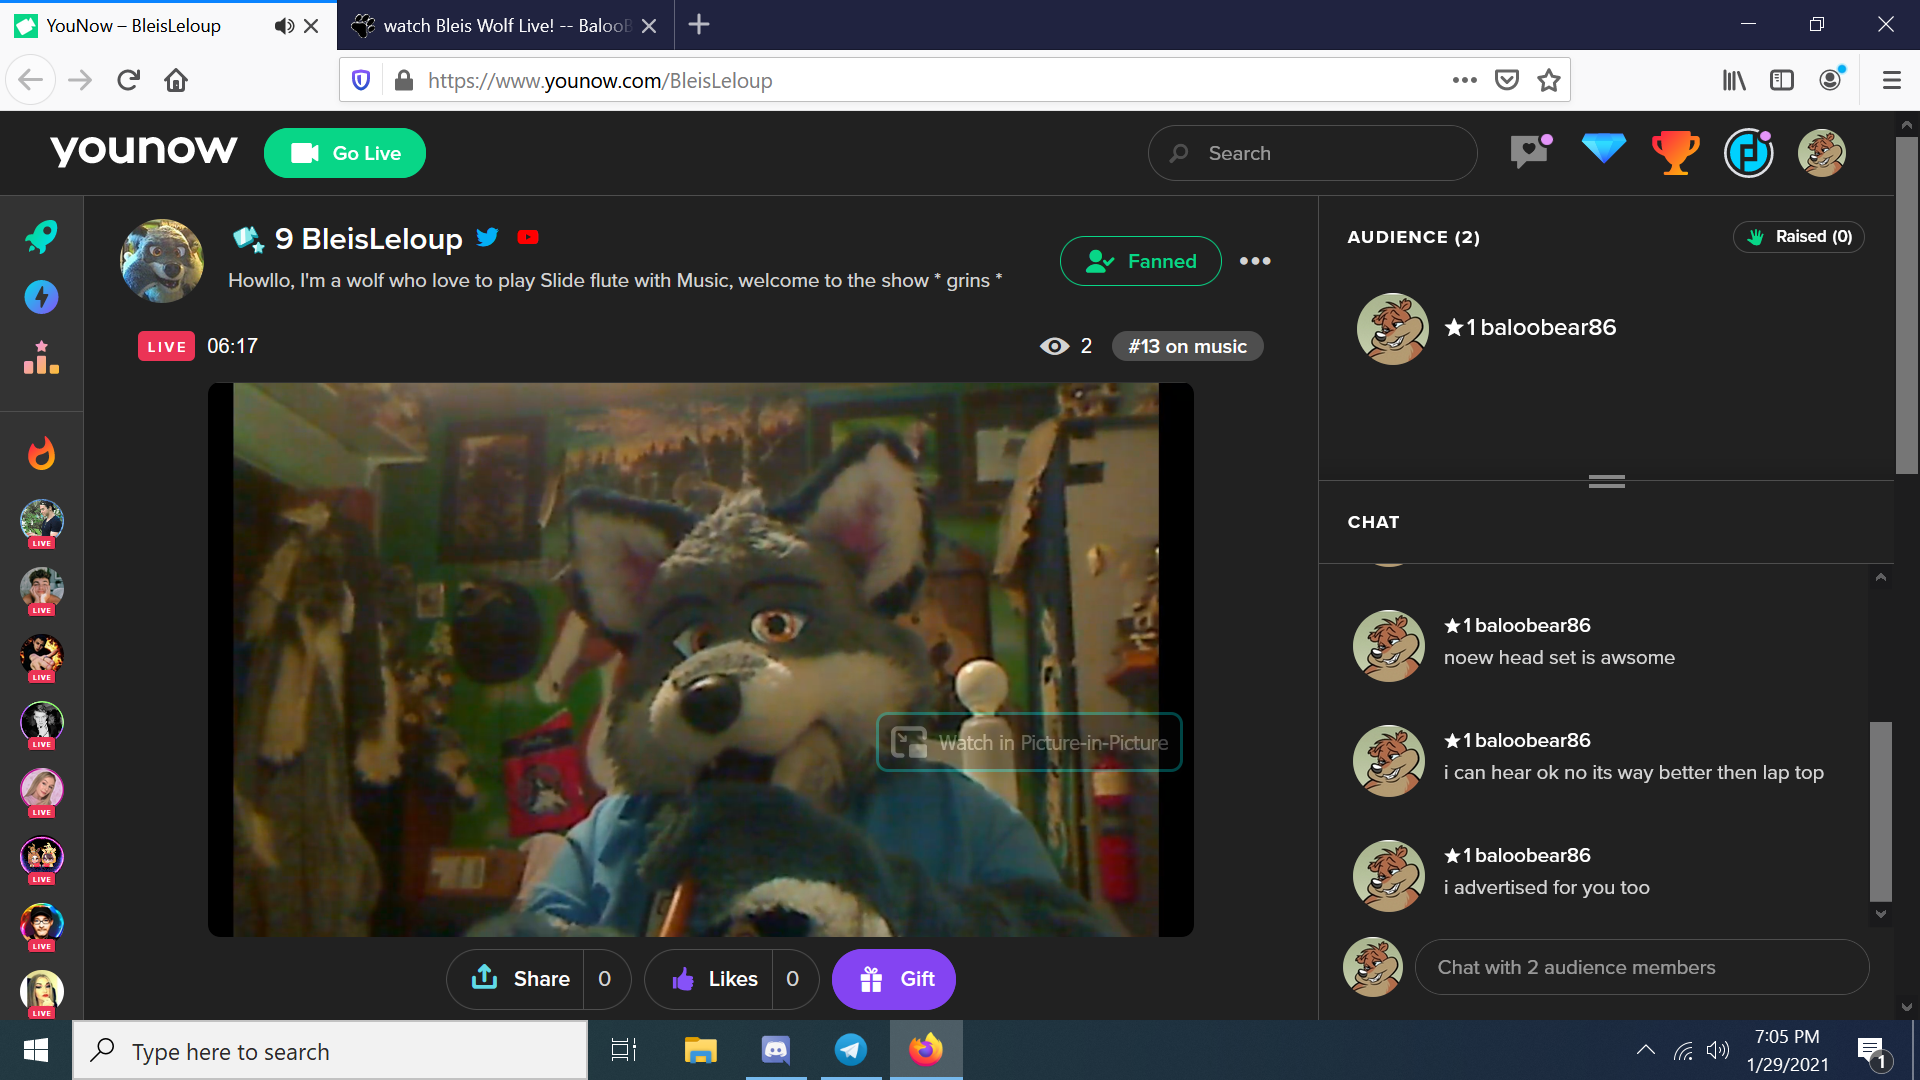Viewport: 1920px width, 1080px height.
Task: Open the orange trophy icon
Action: tap(1675, 153)
